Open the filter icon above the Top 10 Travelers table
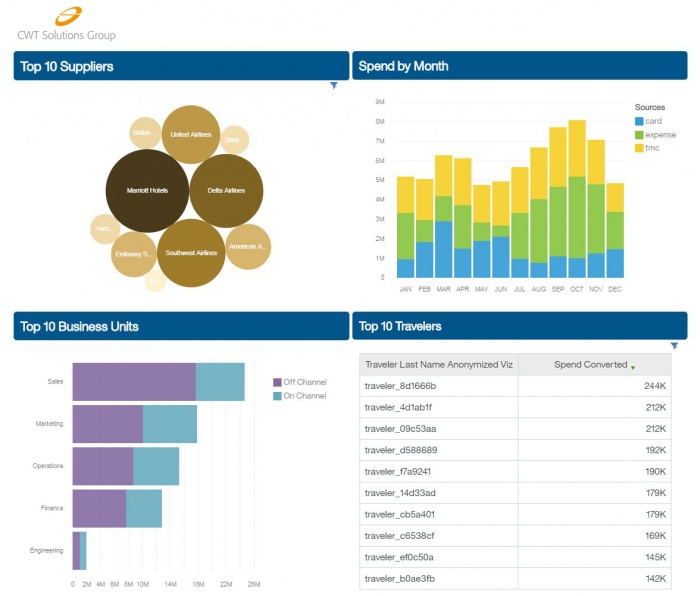This screenshot has height=596, width=700. [674, 346]
